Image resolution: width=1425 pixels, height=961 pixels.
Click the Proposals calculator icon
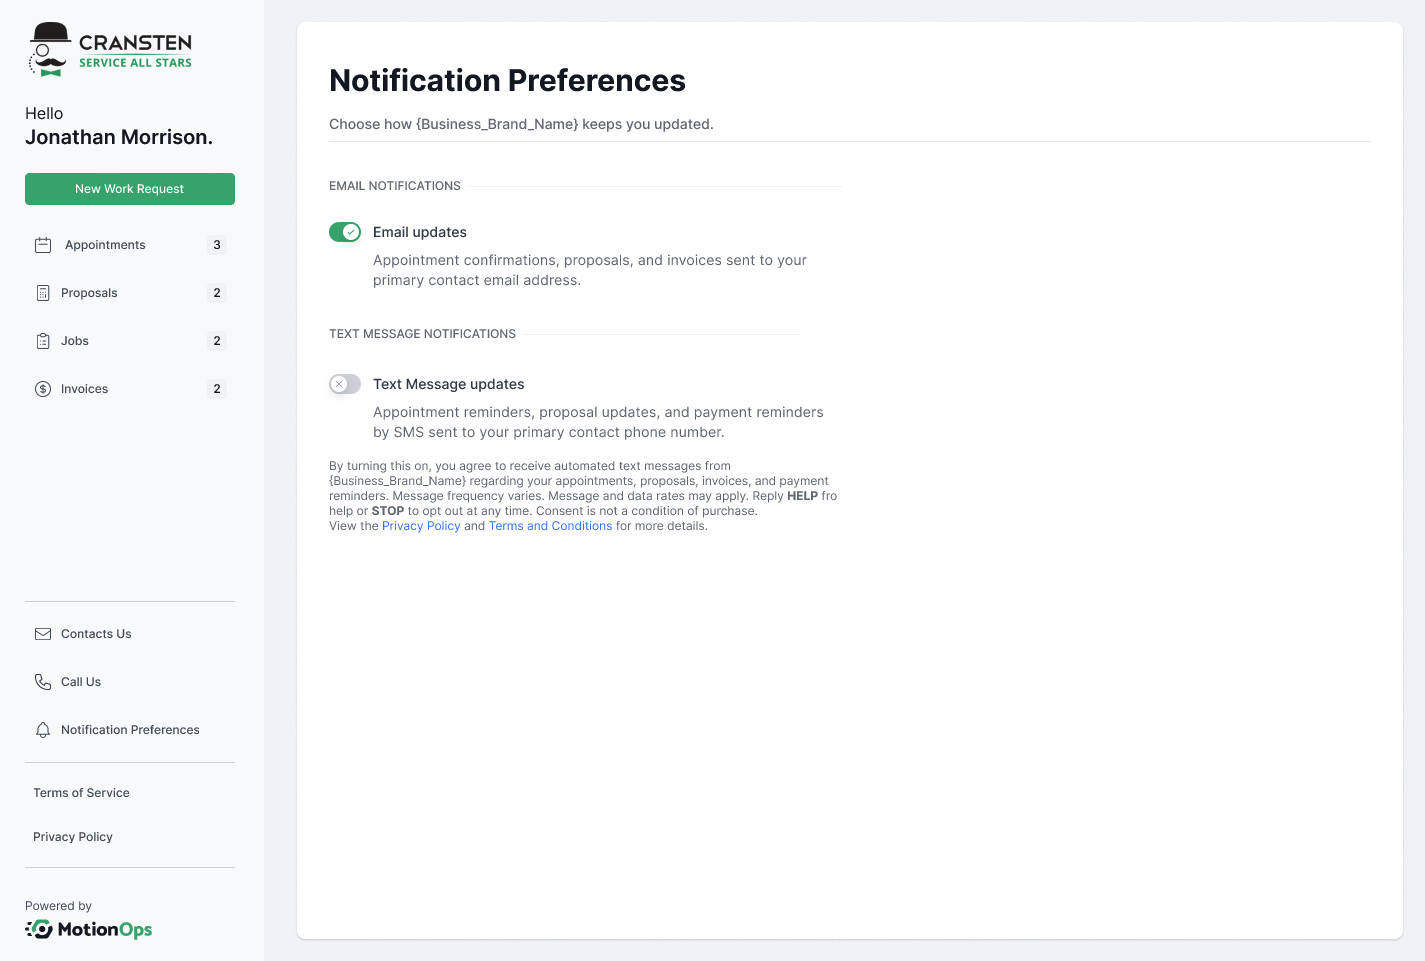click(x=43, y=293)
